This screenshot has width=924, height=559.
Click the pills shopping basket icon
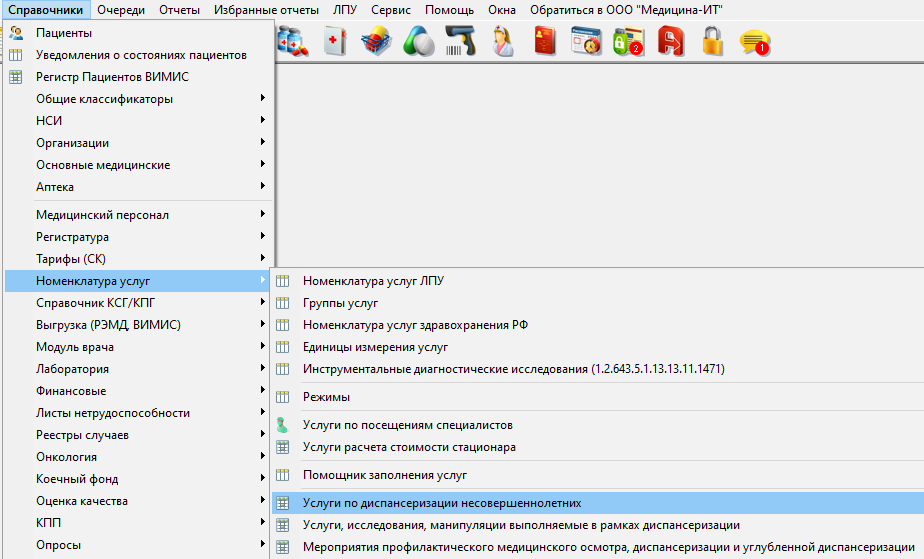tap(377, 41)
